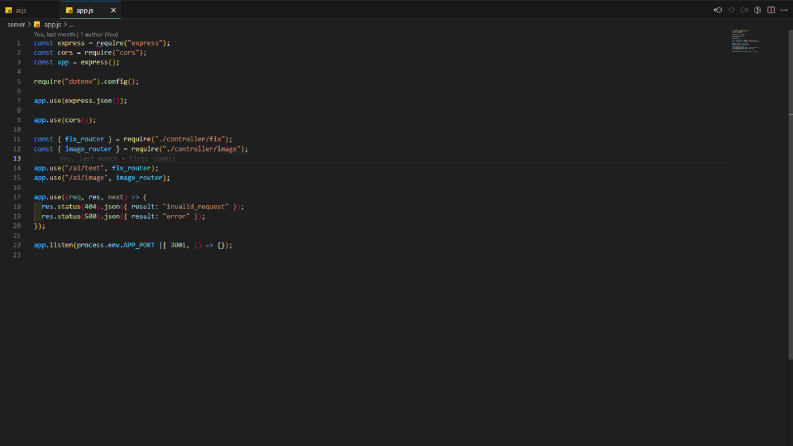Click the "invalid_request" string on line 18

(x=196, y=206)
